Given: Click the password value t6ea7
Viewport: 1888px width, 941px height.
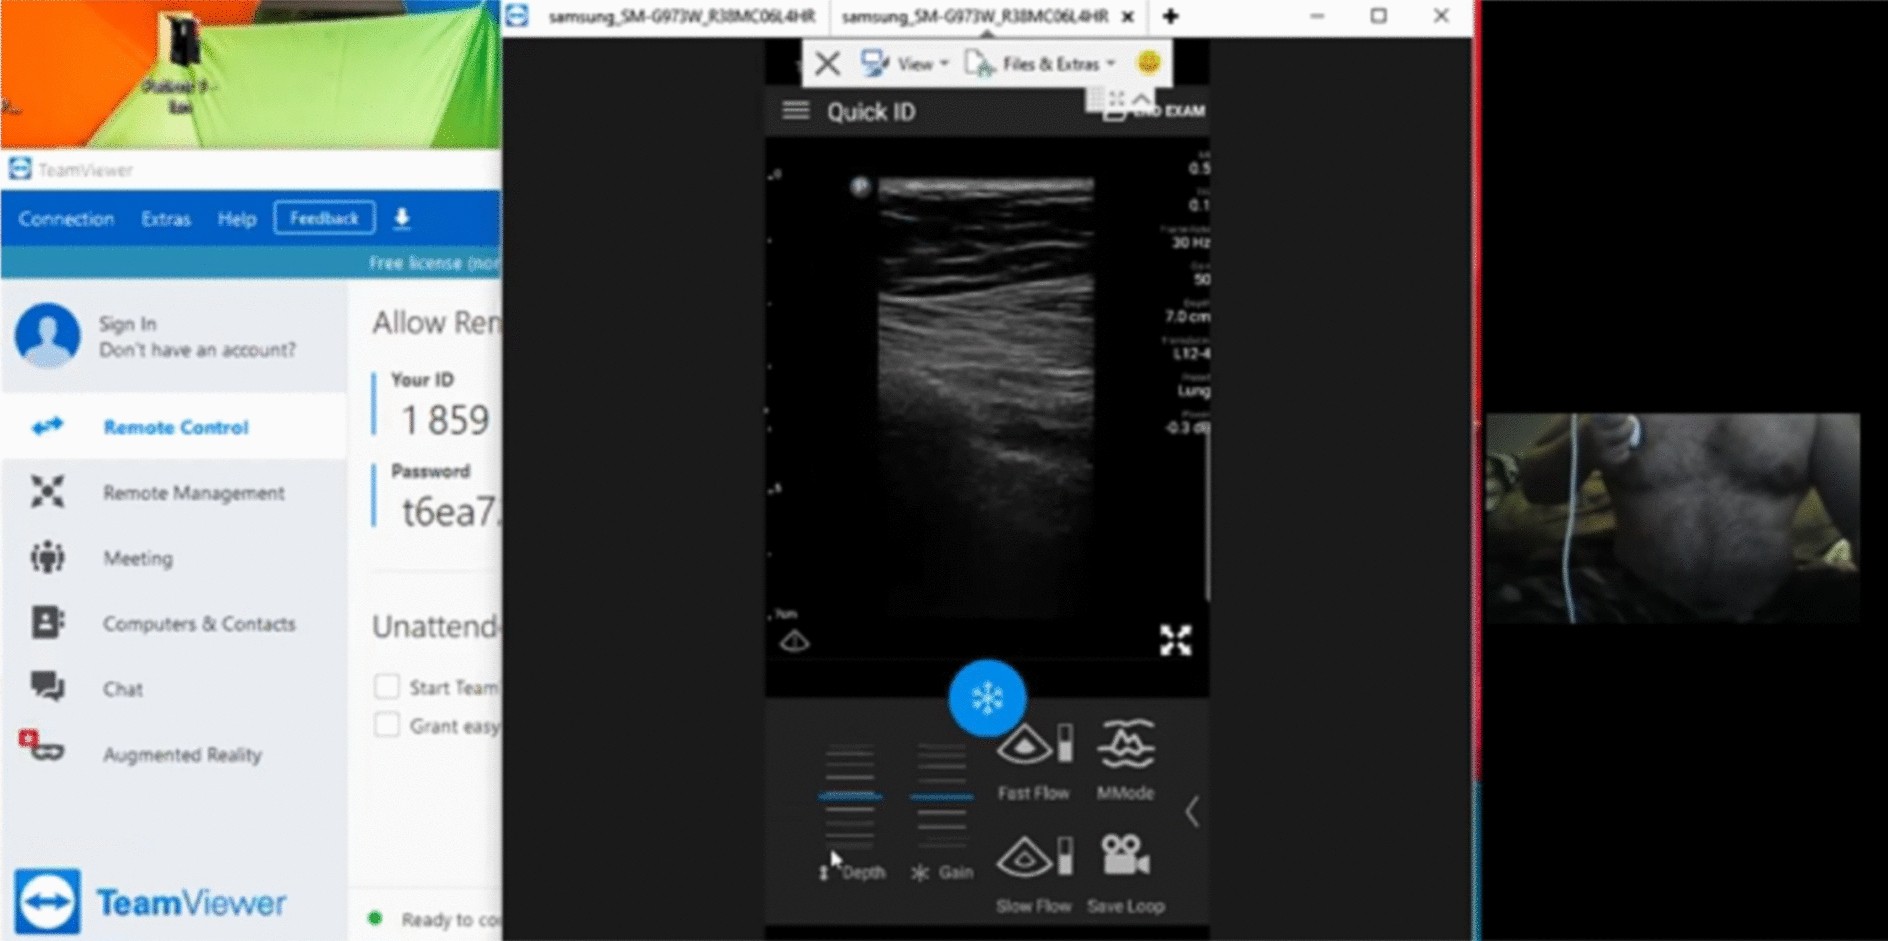Looking at the screenshot, I should [x=449, y=512].
